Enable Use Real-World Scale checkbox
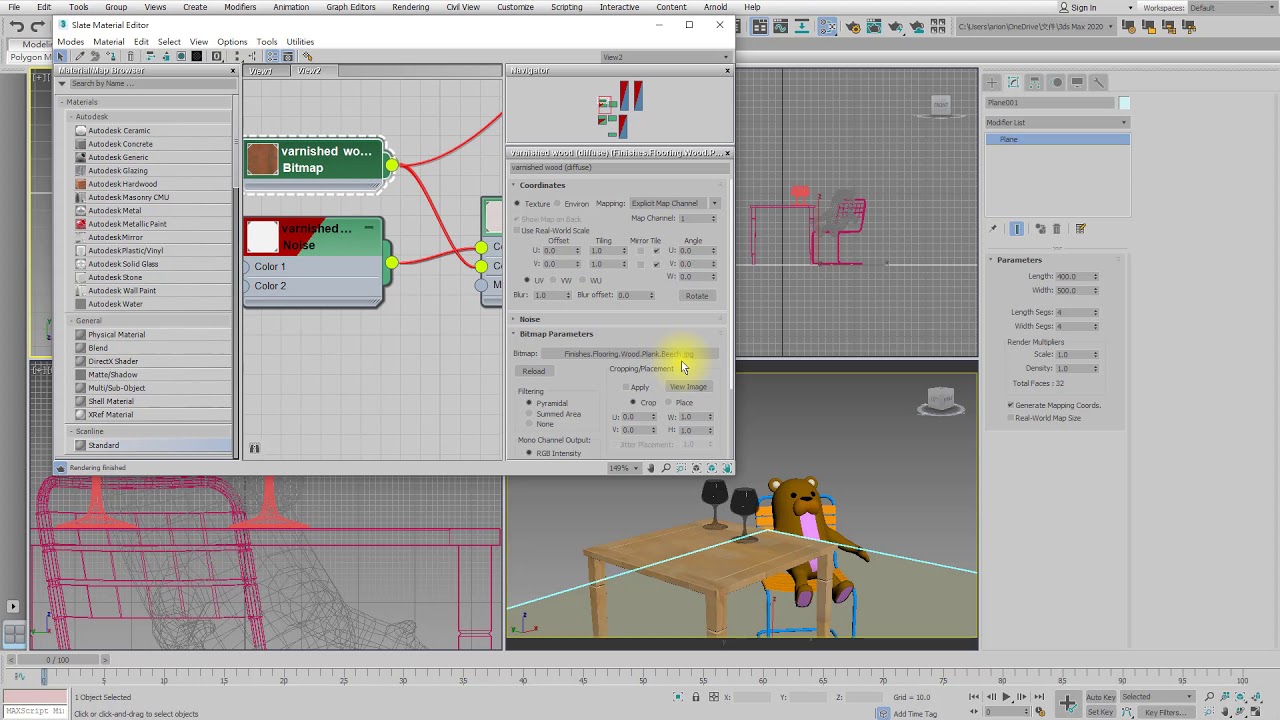Screen dimensions: 1280x720 pos(517,231)
